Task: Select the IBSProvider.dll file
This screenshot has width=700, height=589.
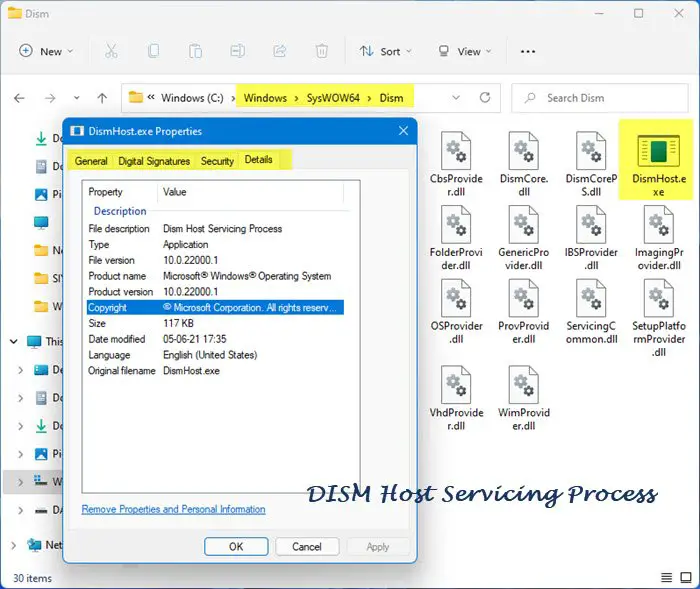Action: tap(591, 238)
